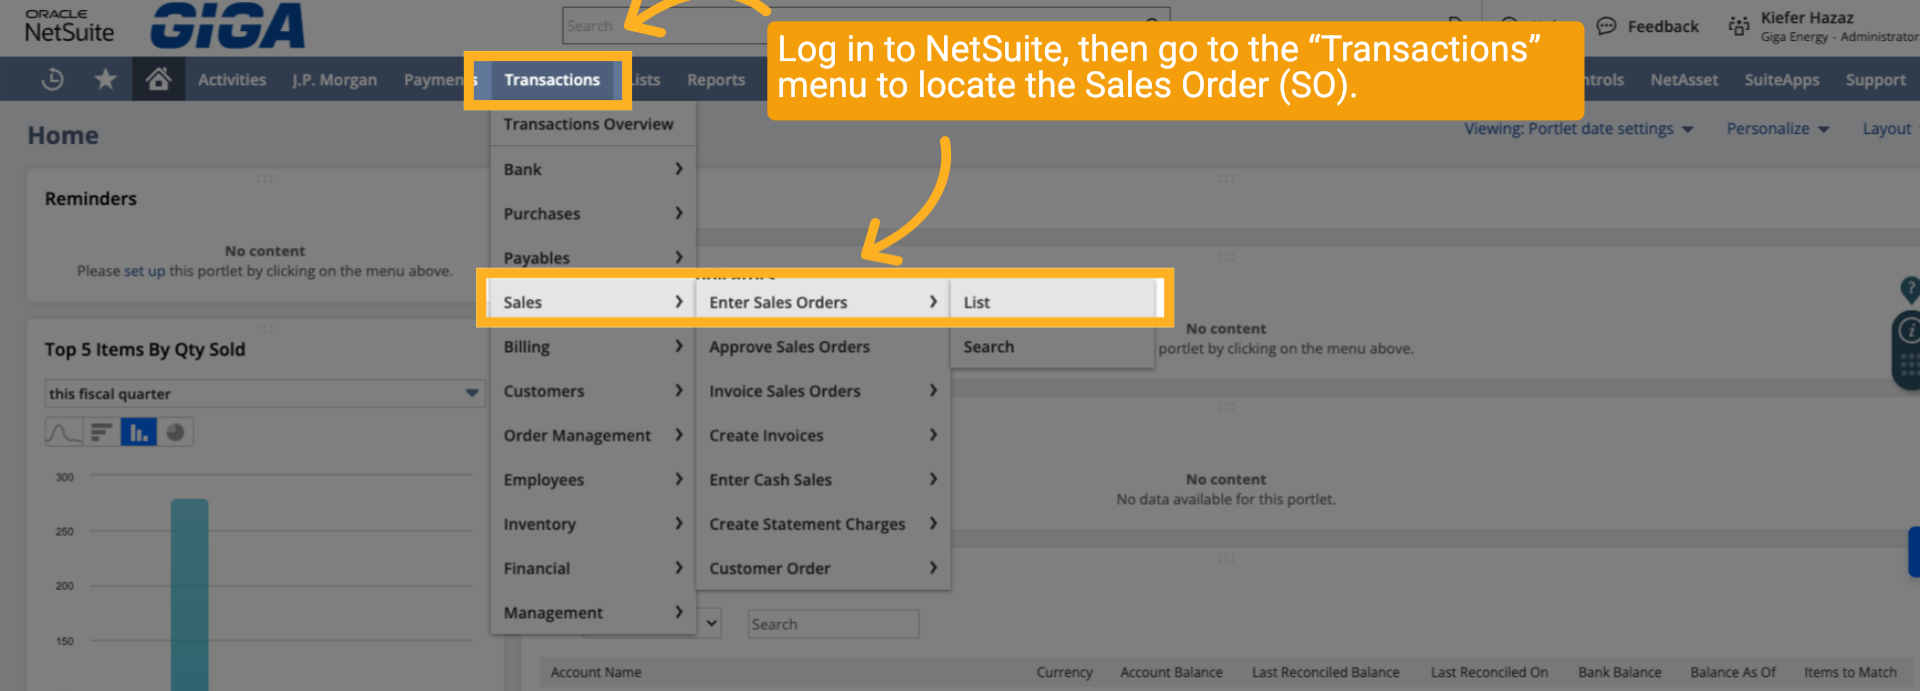The height and width of the screenshot is (691, 1920).
Task: Click the Top 5 Items By Qty Sold title
Action: (x=145, y=349)
